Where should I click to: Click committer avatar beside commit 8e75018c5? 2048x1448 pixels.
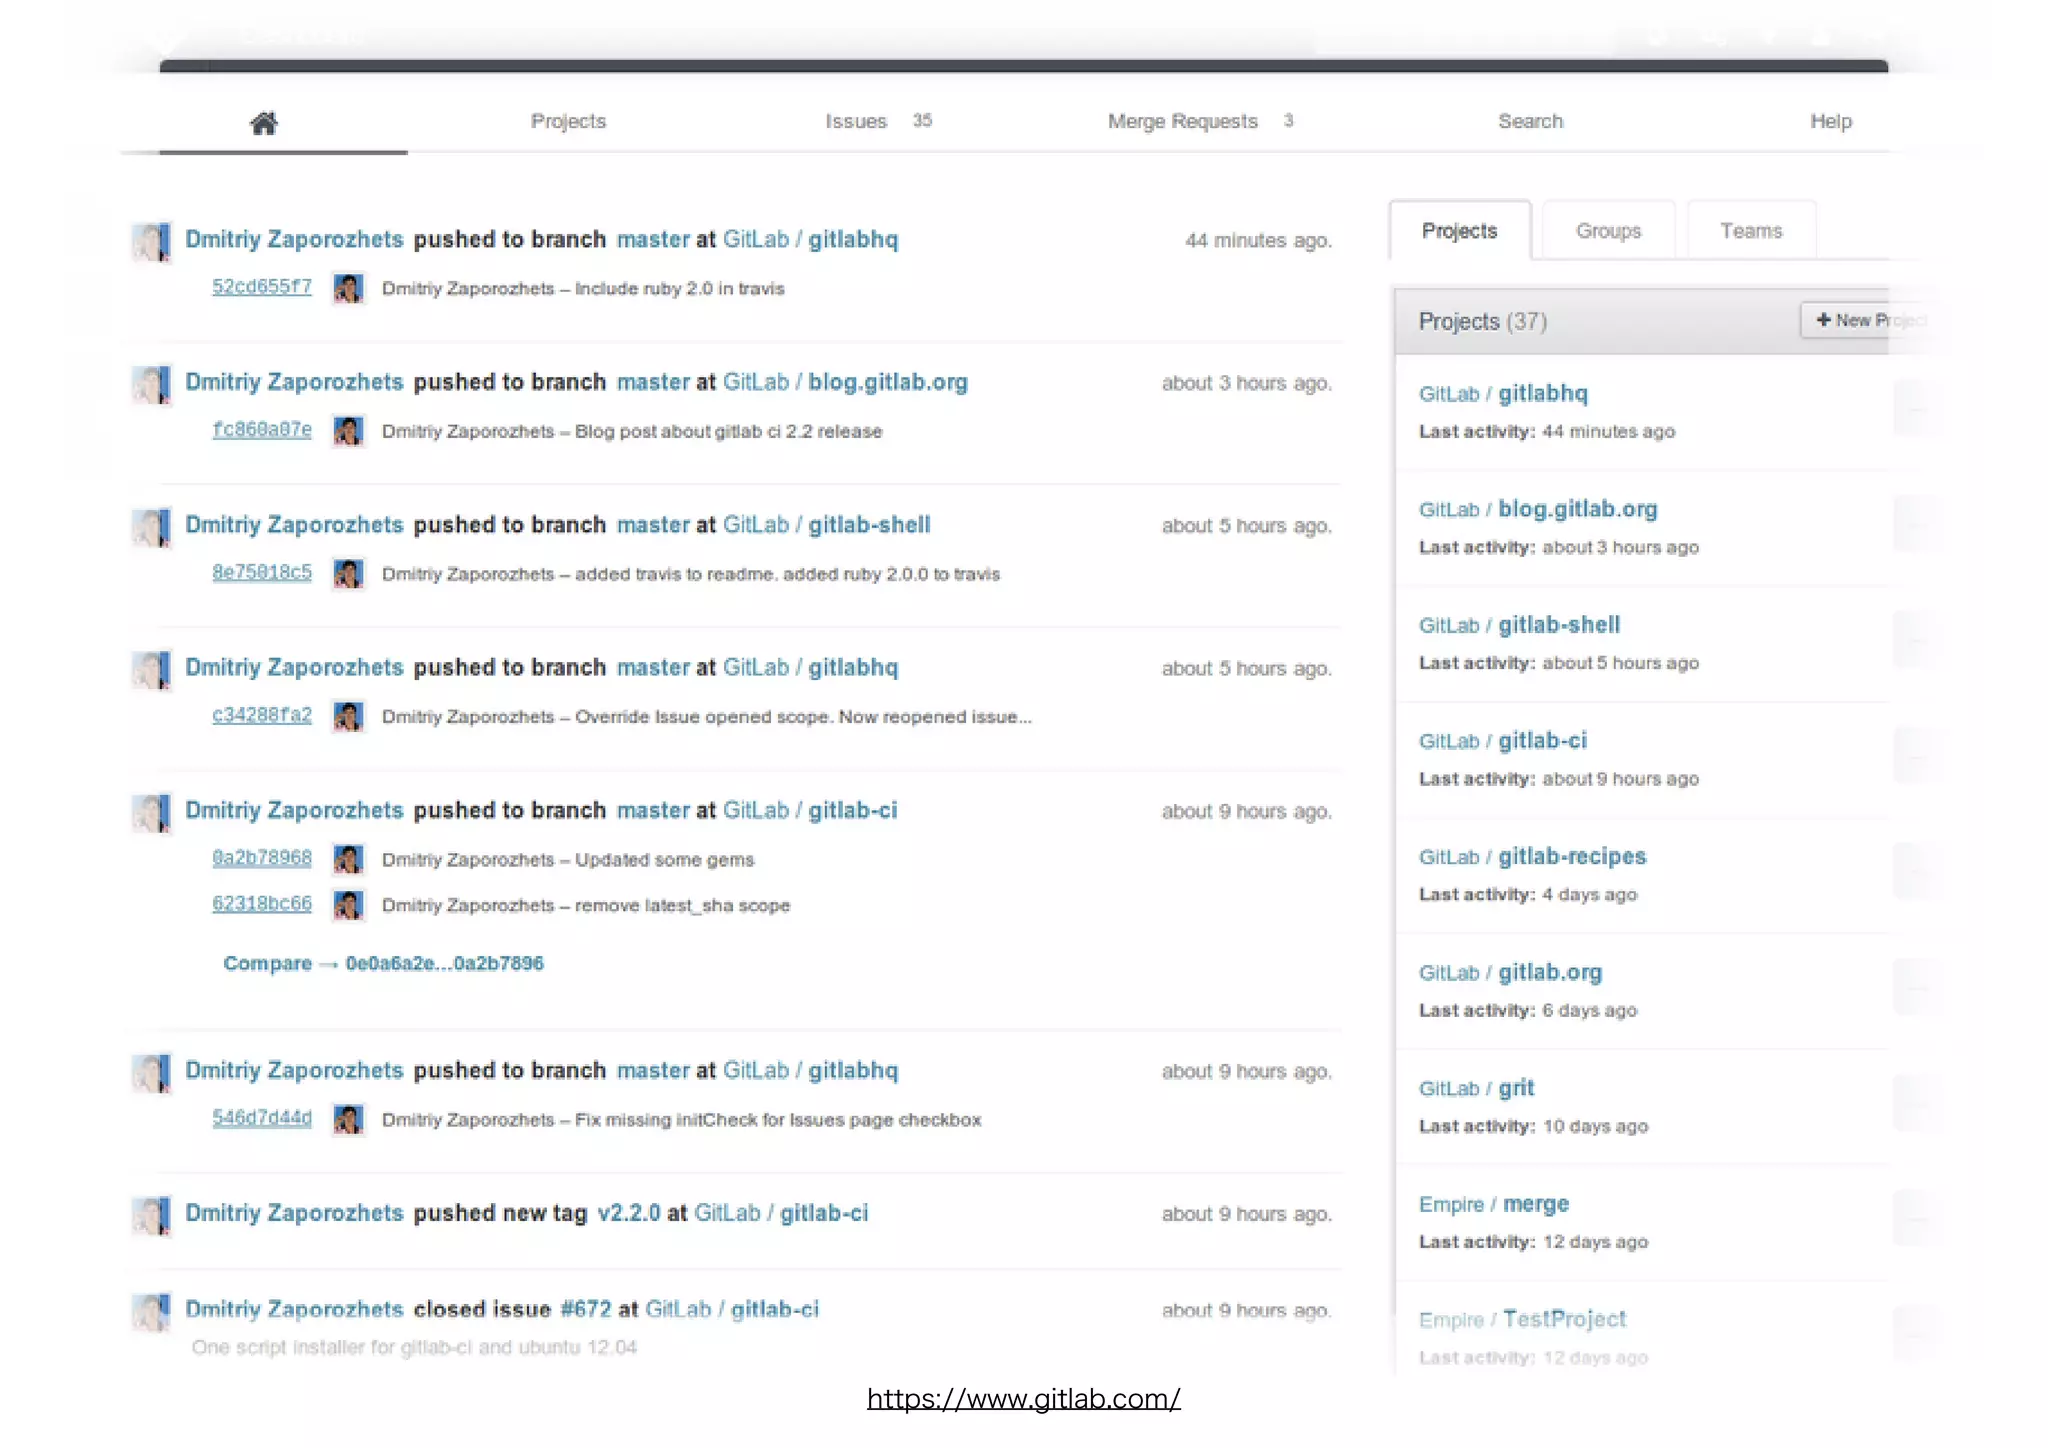tap(348, 574)
